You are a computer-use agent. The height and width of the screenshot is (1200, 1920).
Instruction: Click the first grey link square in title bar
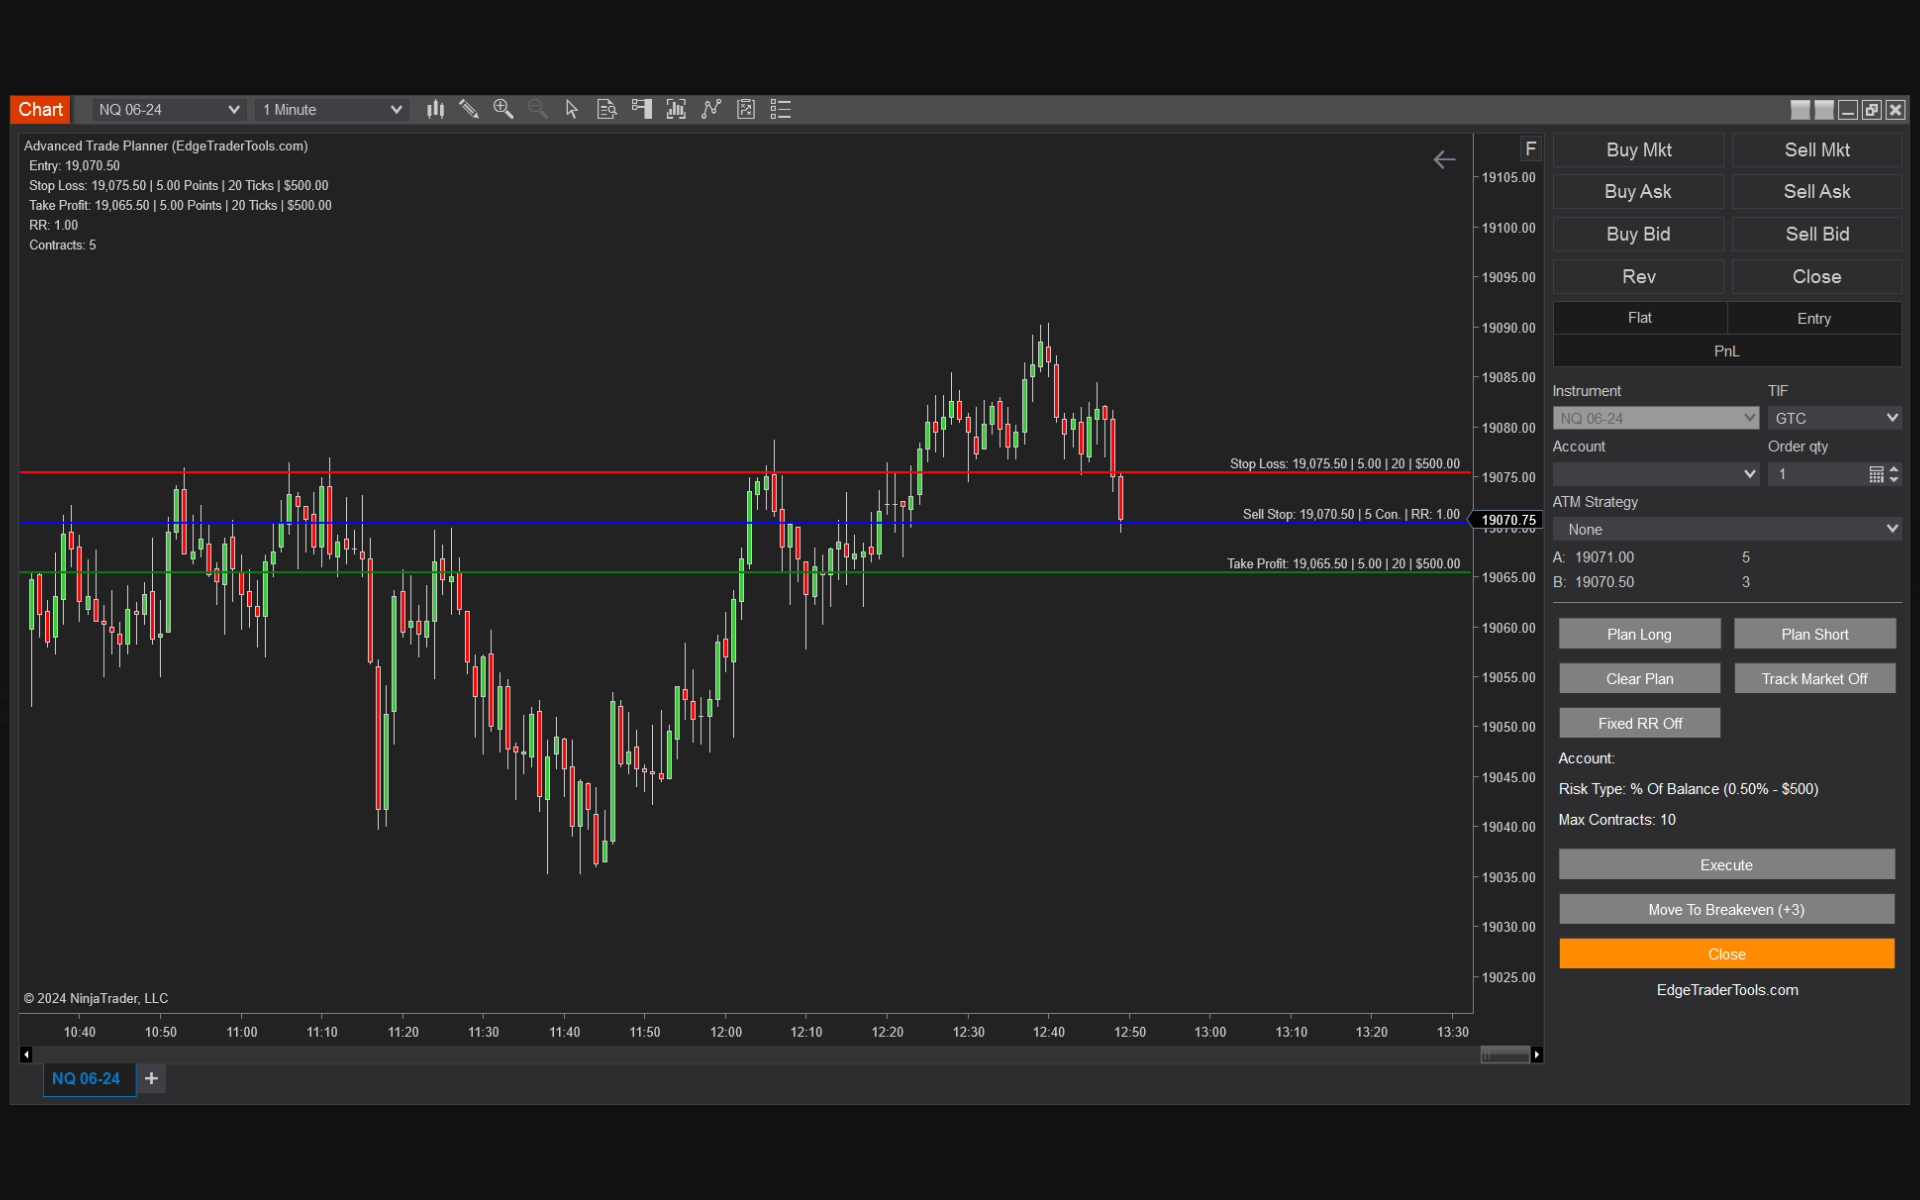point(1800,110)
